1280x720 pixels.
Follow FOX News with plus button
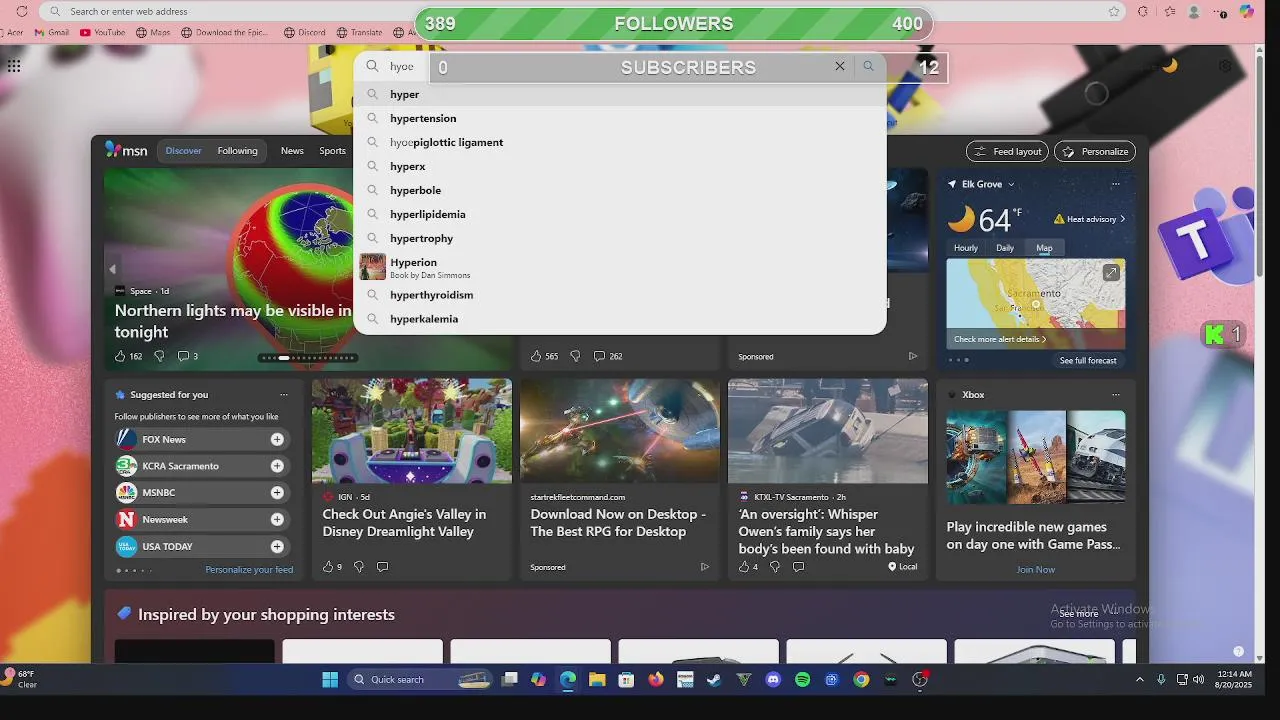pyautogui.click(x=277, y=439)
